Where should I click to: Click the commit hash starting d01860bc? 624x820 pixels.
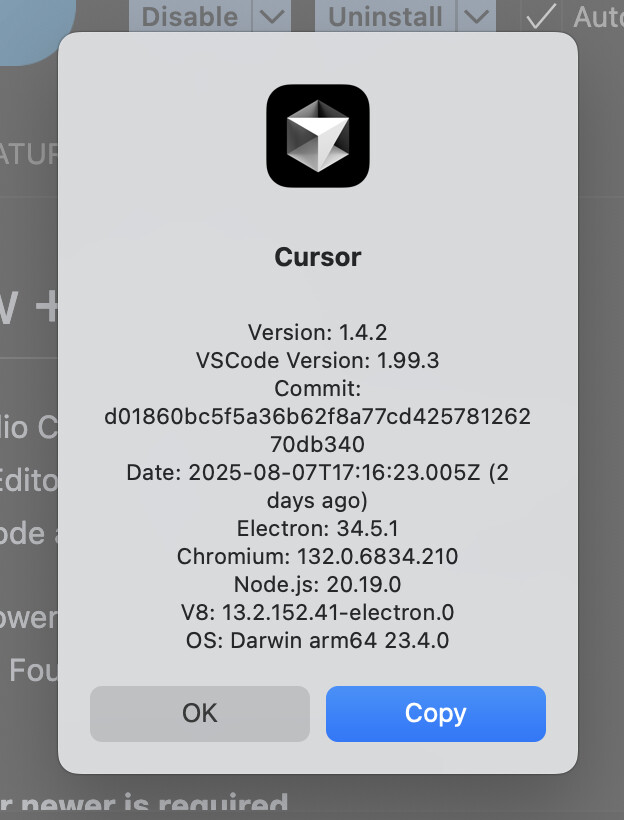point(317,430)
